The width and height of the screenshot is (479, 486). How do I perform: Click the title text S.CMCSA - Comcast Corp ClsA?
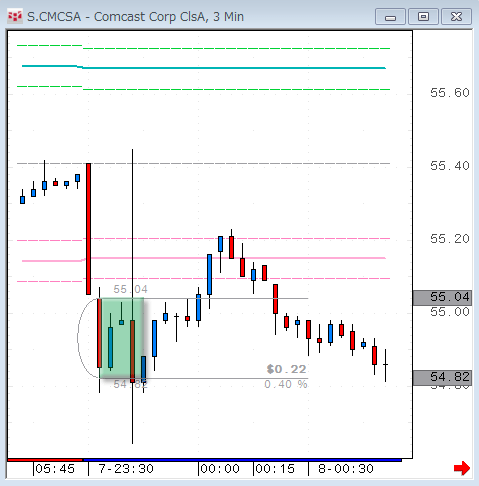coord(116,17)
